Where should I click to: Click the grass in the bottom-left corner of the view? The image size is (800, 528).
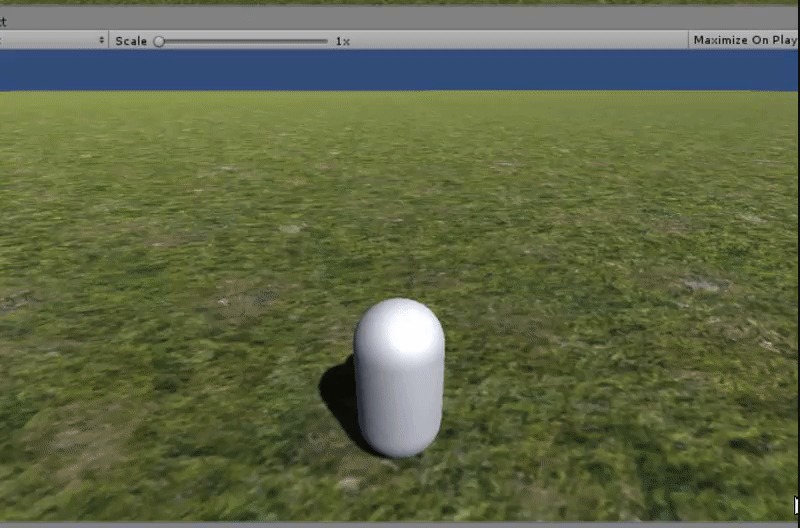point(40,490)
